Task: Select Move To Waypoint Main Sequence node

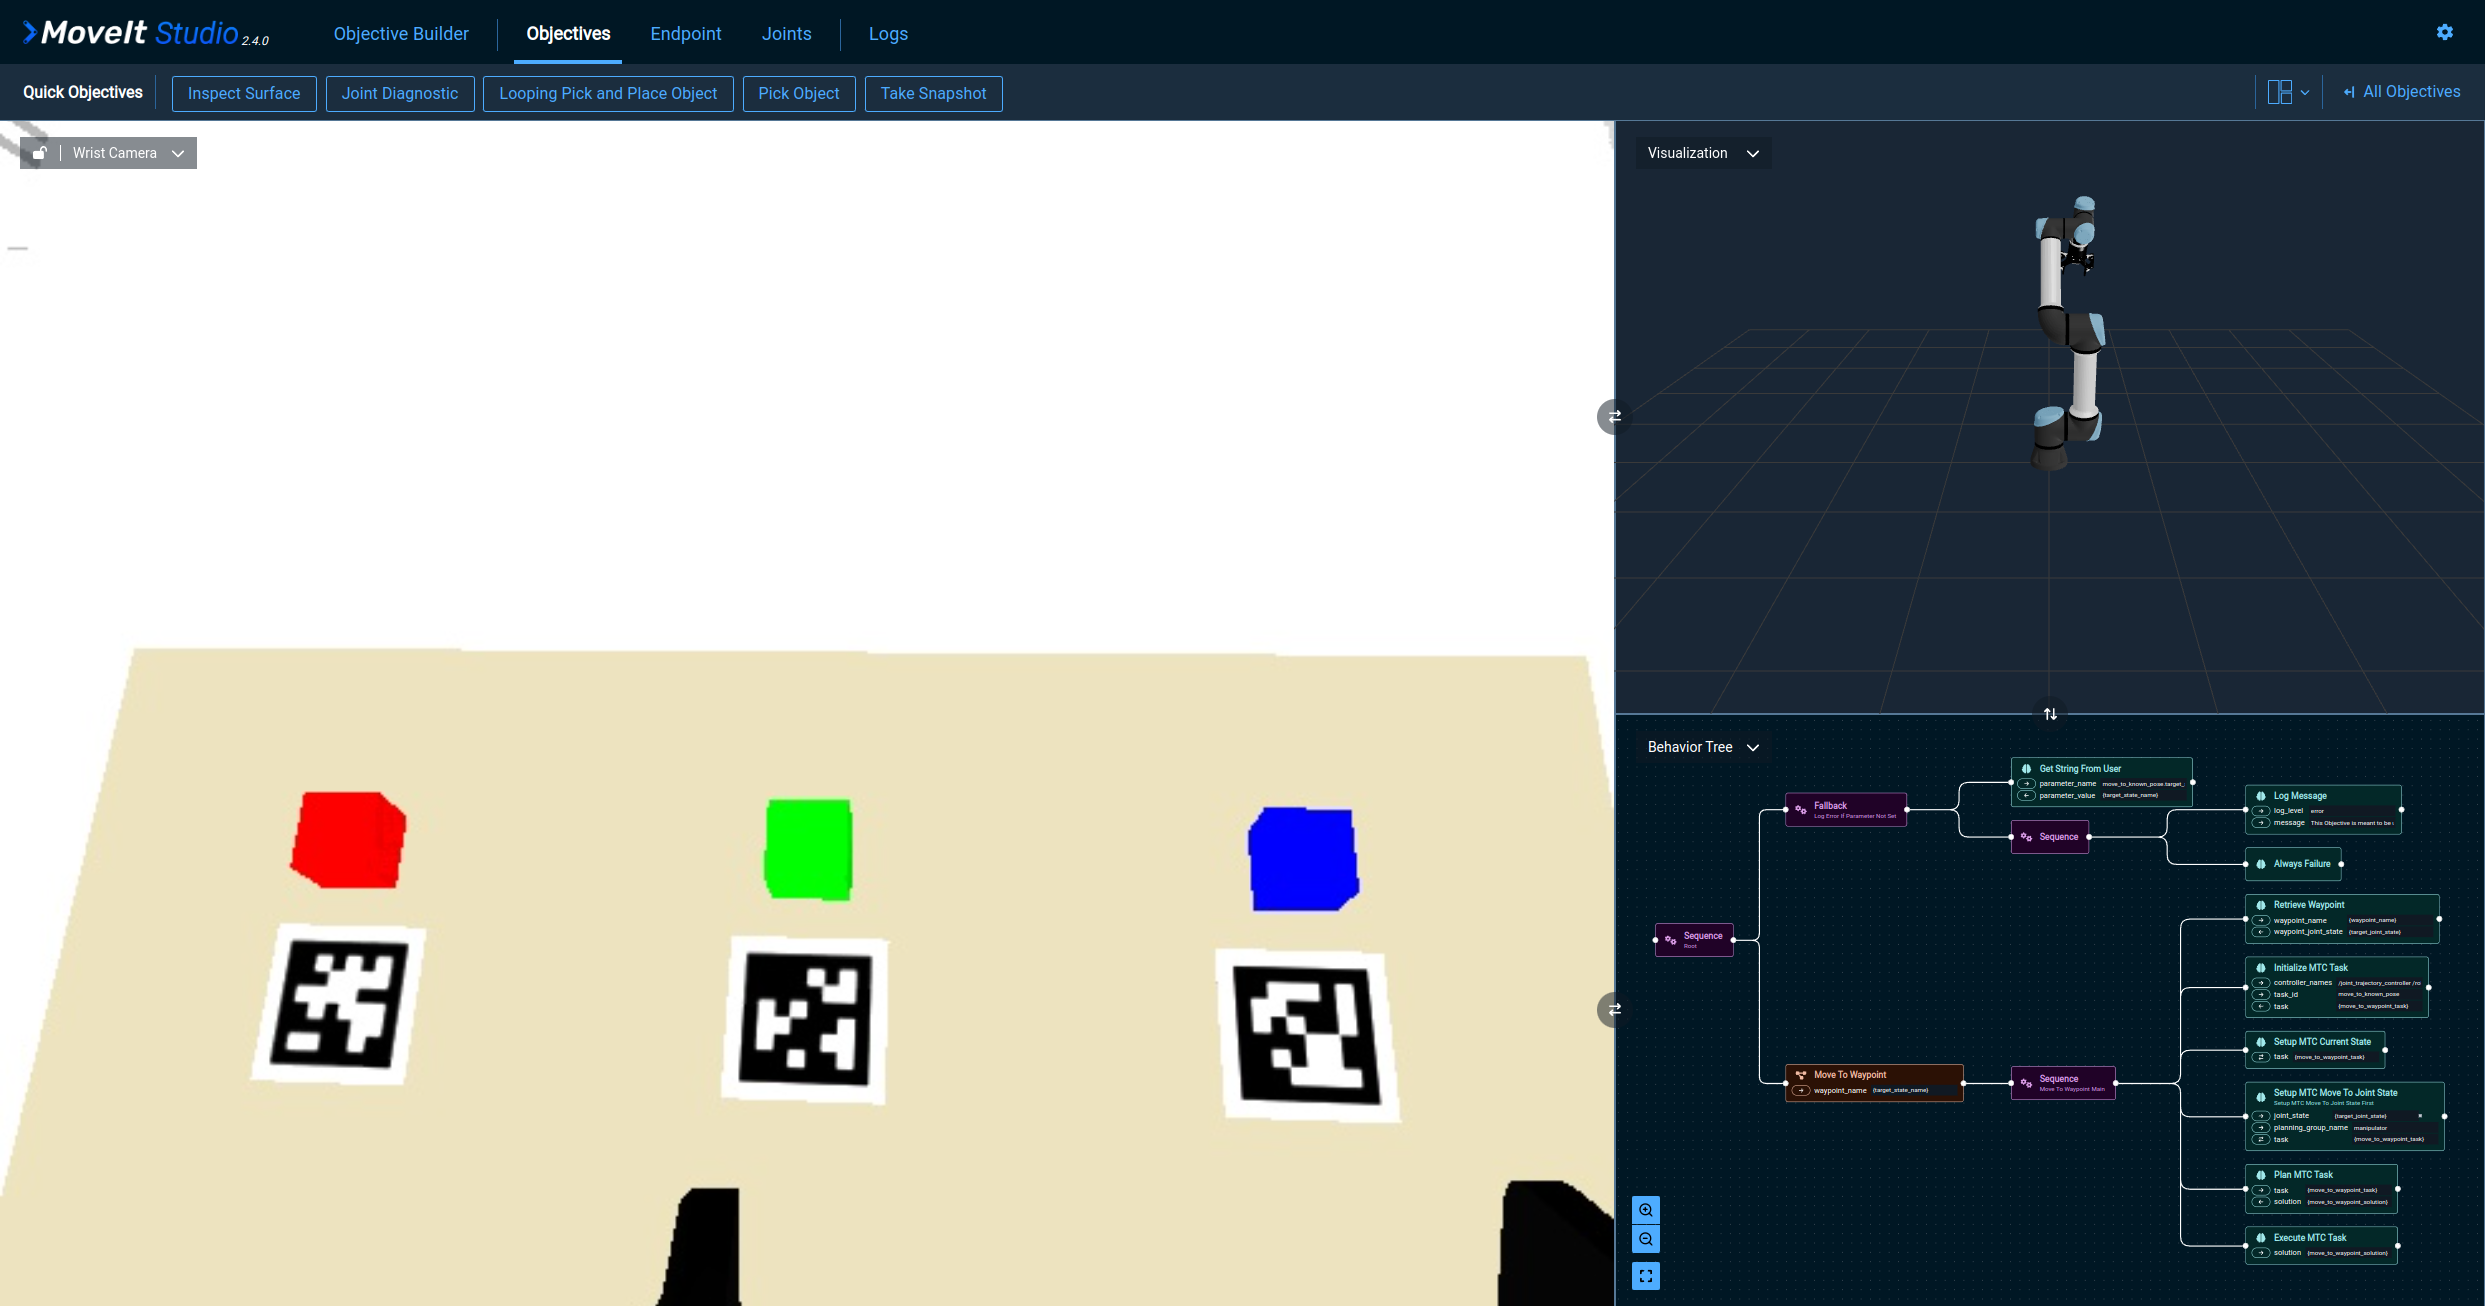Action: [2063, 1083]
